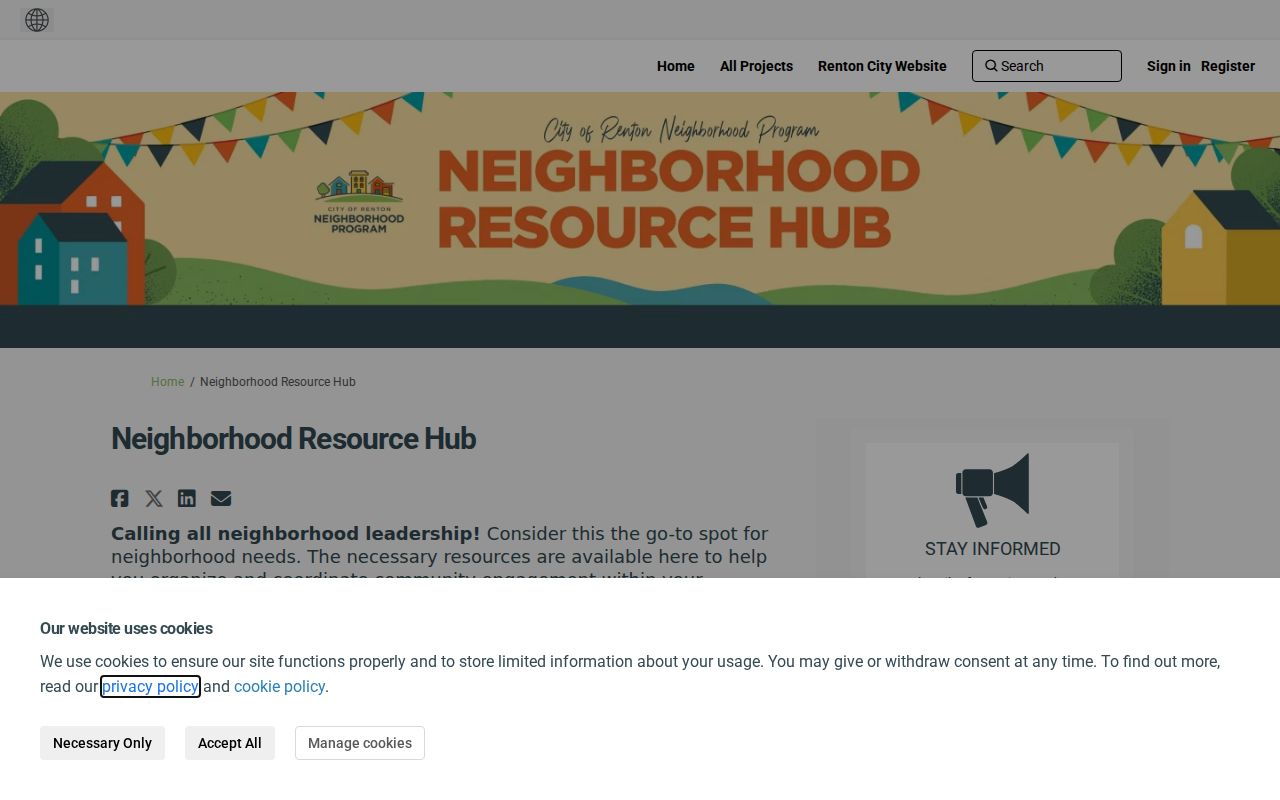This screenshot has width=1280, height=800.
Task: Share the page on LinkedIn
Action: point(187,498)
